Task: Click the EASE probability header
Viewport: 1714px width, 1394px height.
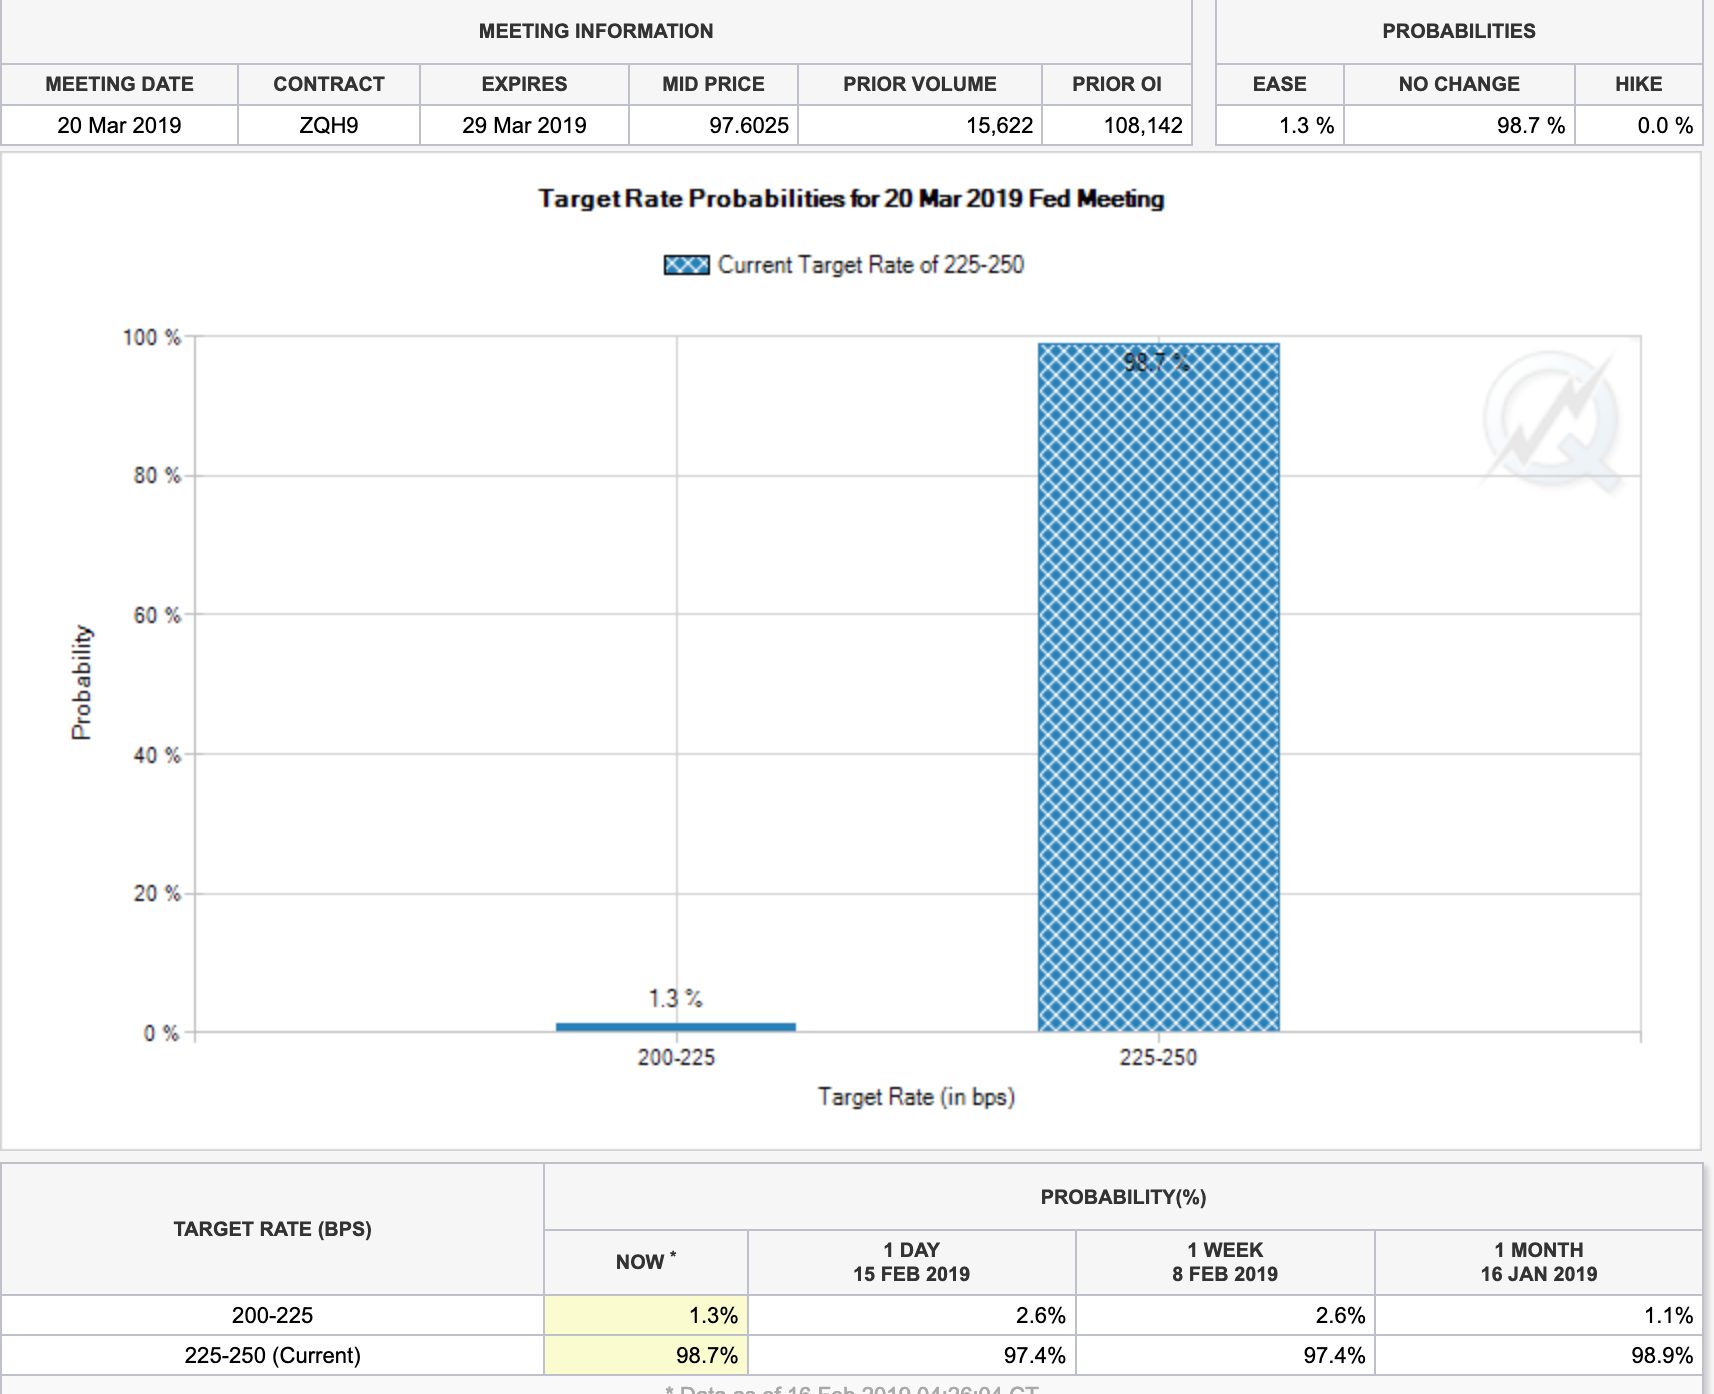Action: click(1279, 84)
